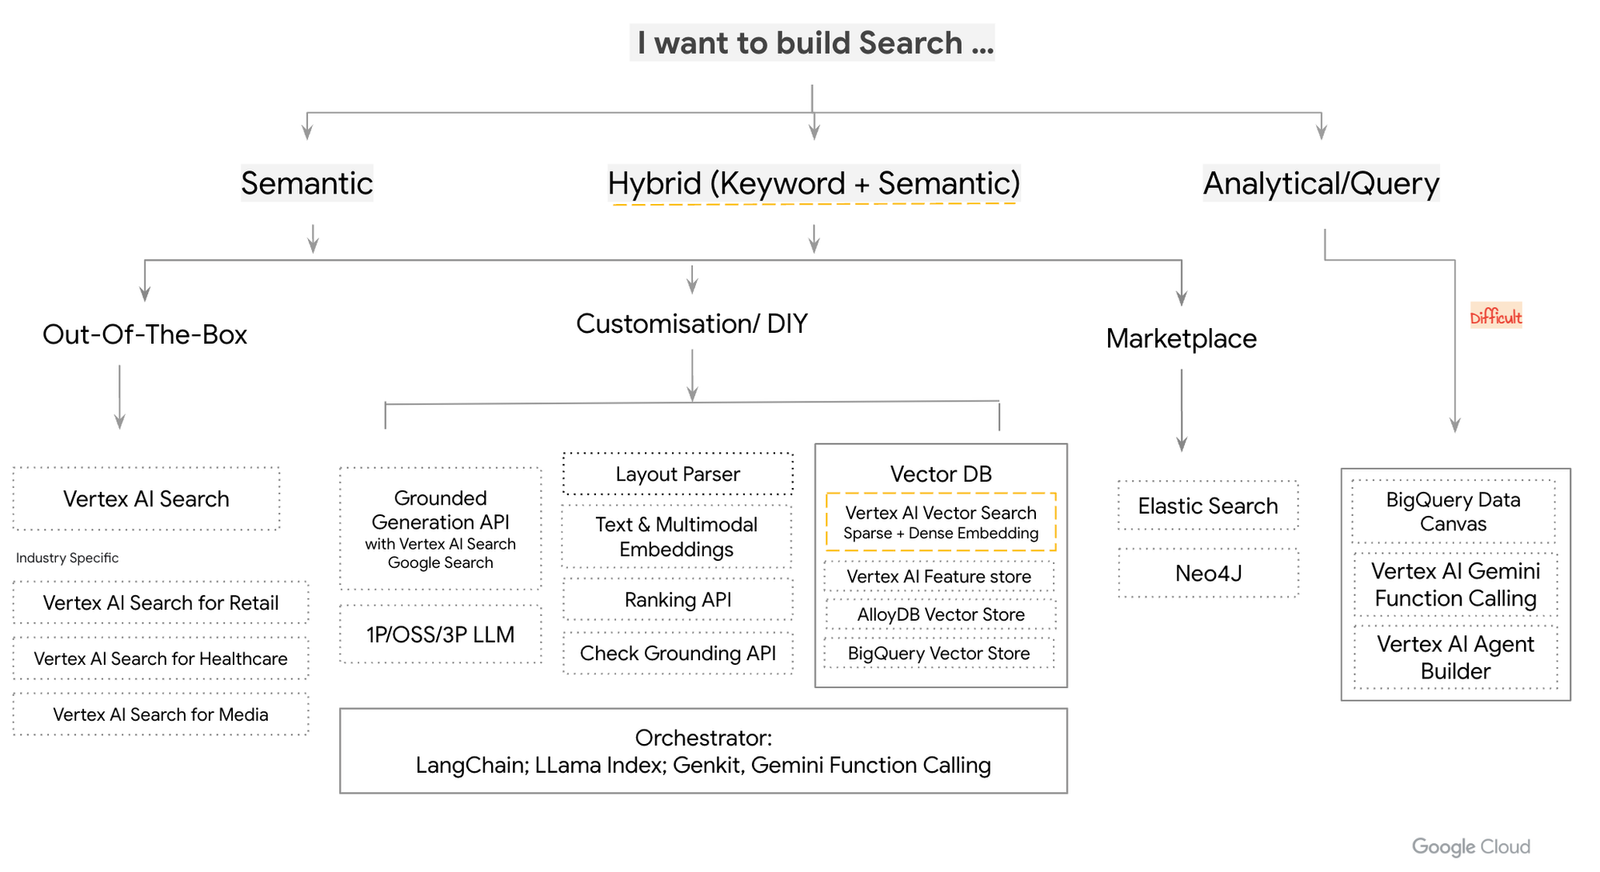Click the Analytical/Query heading
The width and height of the screenshot is (1600, 872).
(x=1321, y=184)
